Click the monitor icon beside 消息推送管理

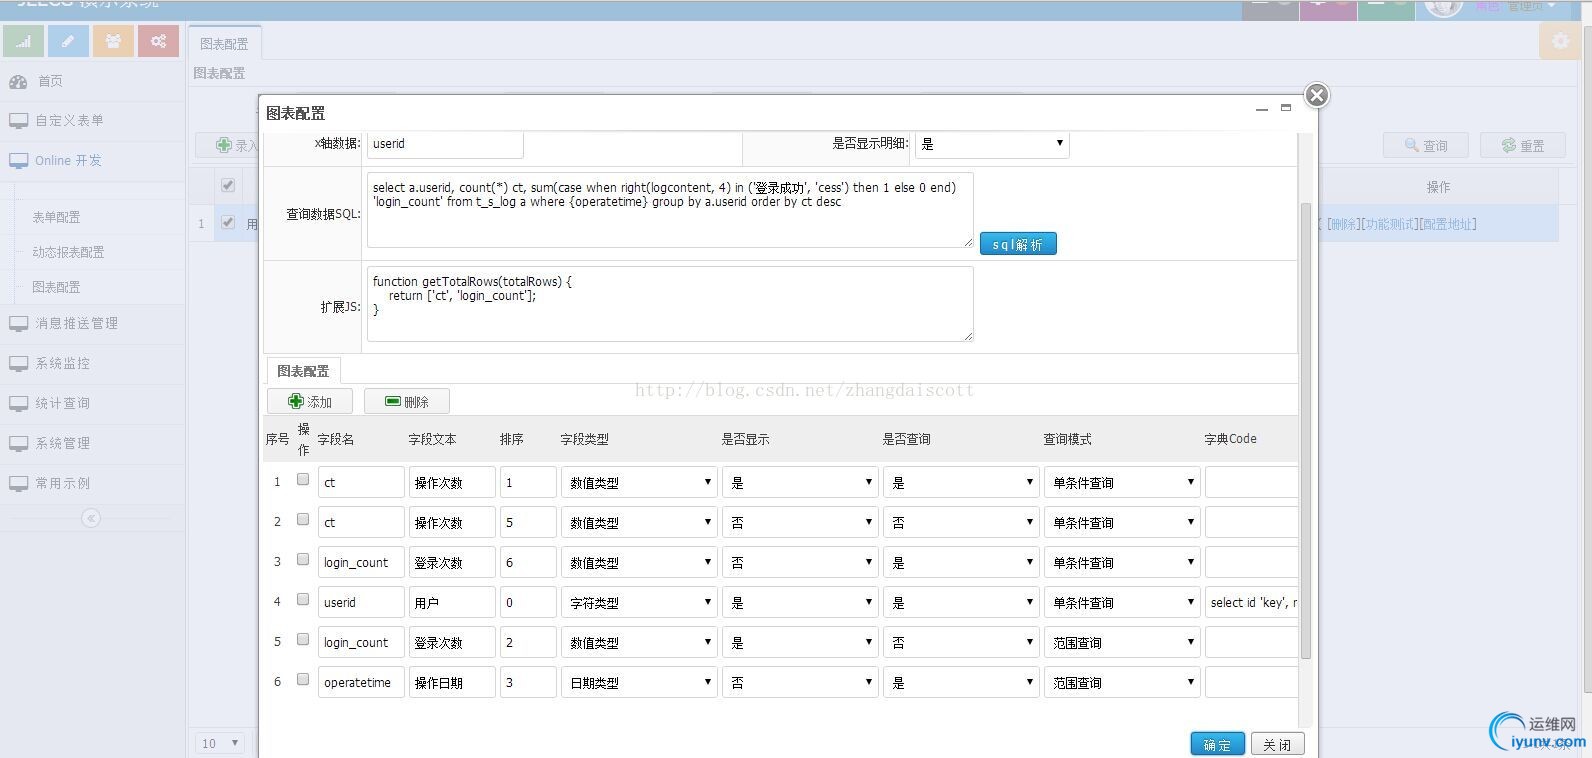coord(18,323)
